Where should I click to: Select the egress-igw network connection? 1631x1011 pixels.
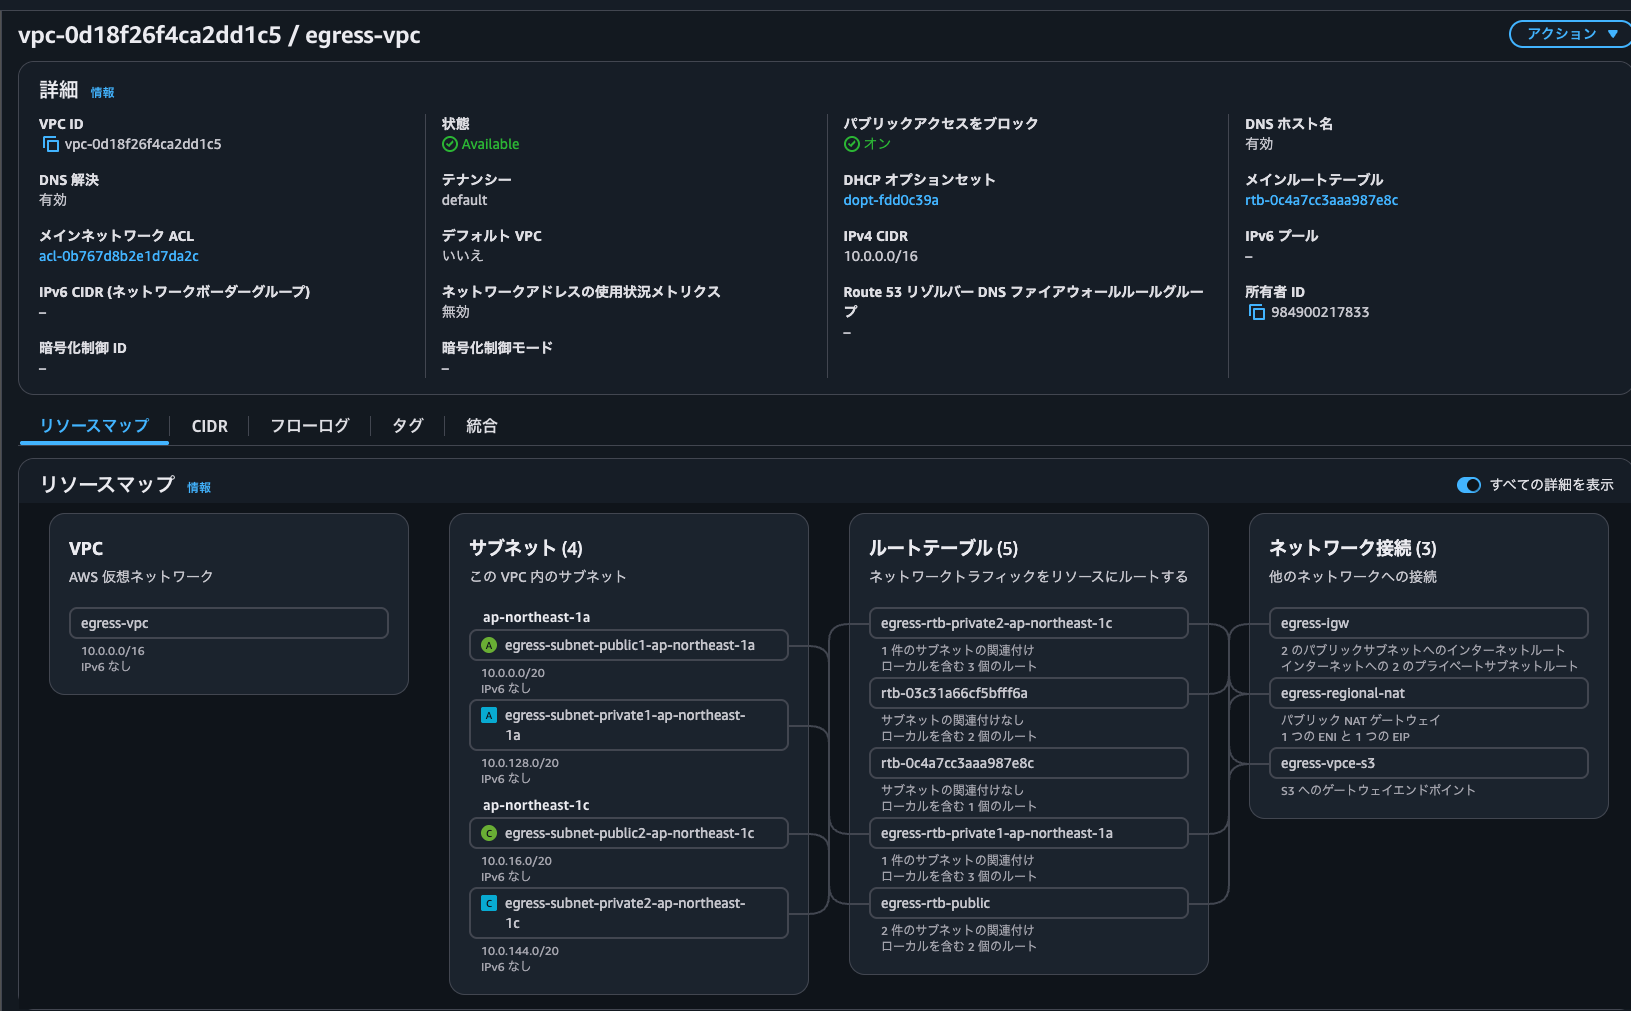[x=1428, y=623]
